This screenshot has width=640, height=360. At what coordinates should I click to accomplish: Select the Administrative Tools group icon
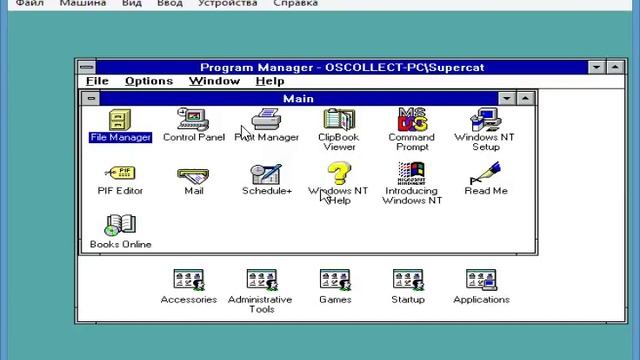262,280
